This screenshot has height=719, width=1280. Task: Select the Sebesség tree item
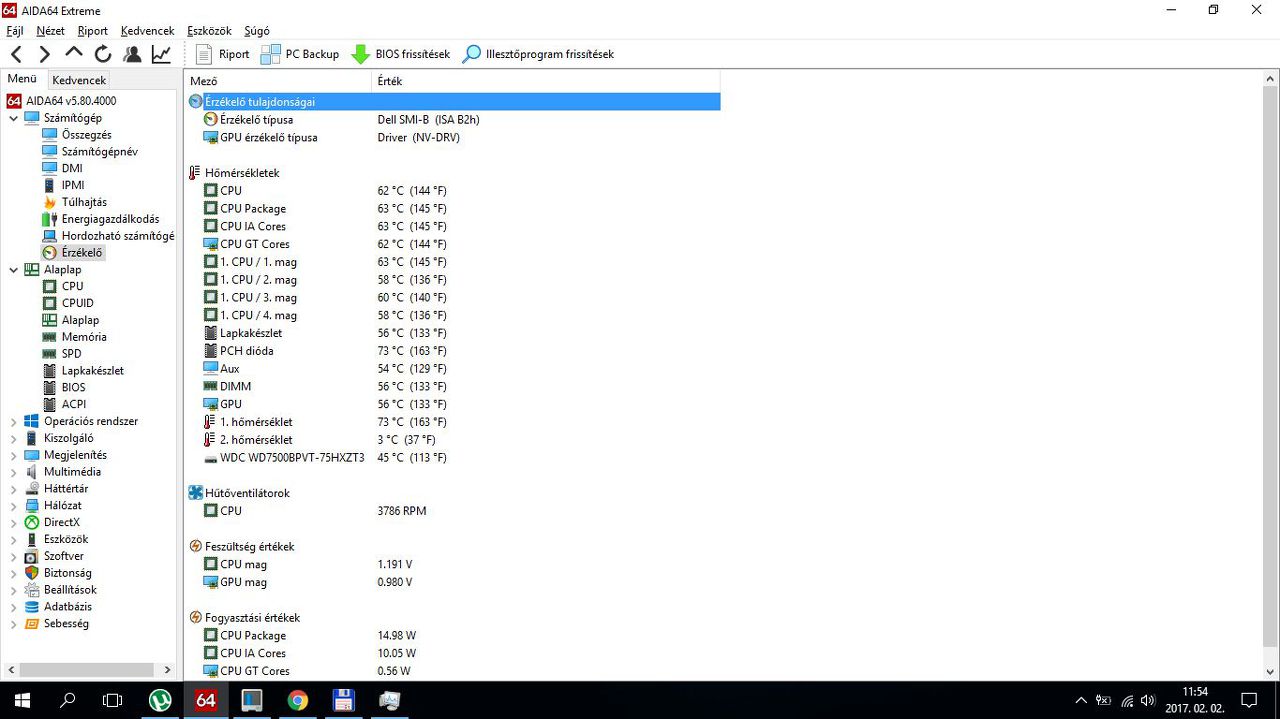click(66, 623)
